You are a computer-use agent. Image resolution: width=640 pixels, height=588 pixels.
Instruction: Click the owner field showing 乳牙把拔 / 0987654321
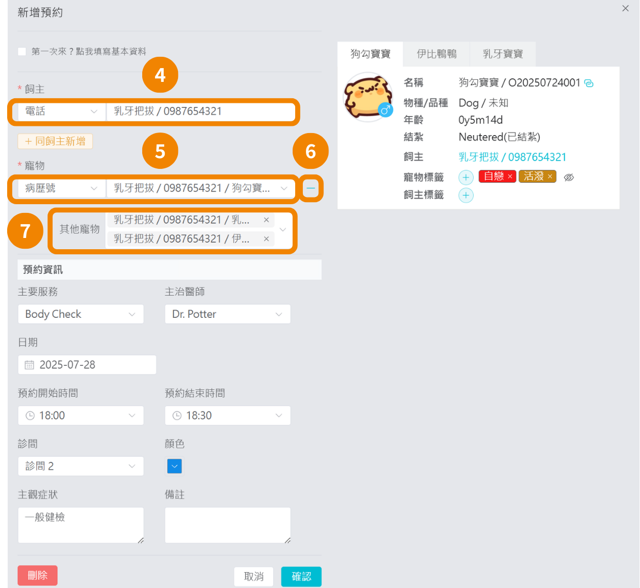click(x=200, y=111)
